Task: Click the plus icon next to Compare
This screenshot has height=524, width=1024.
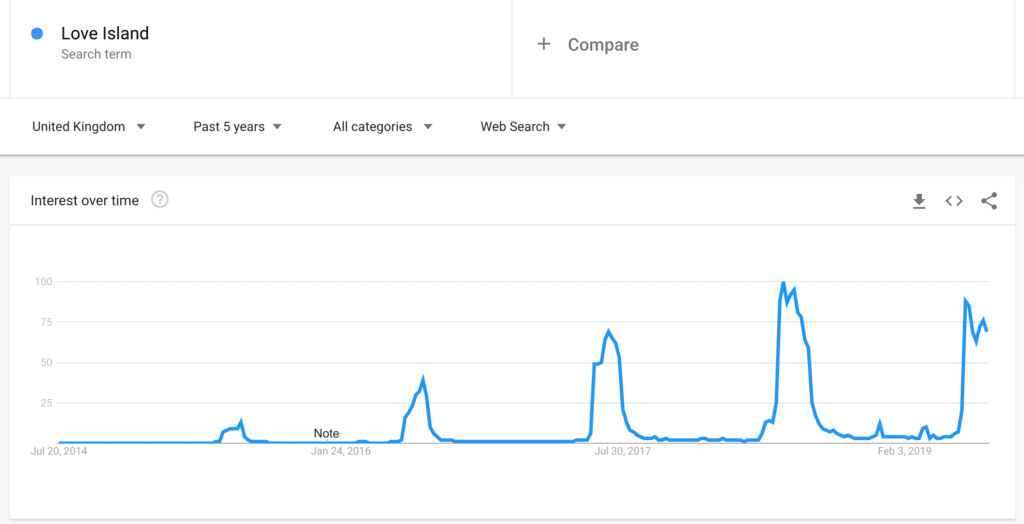Action: coord(543,44)
